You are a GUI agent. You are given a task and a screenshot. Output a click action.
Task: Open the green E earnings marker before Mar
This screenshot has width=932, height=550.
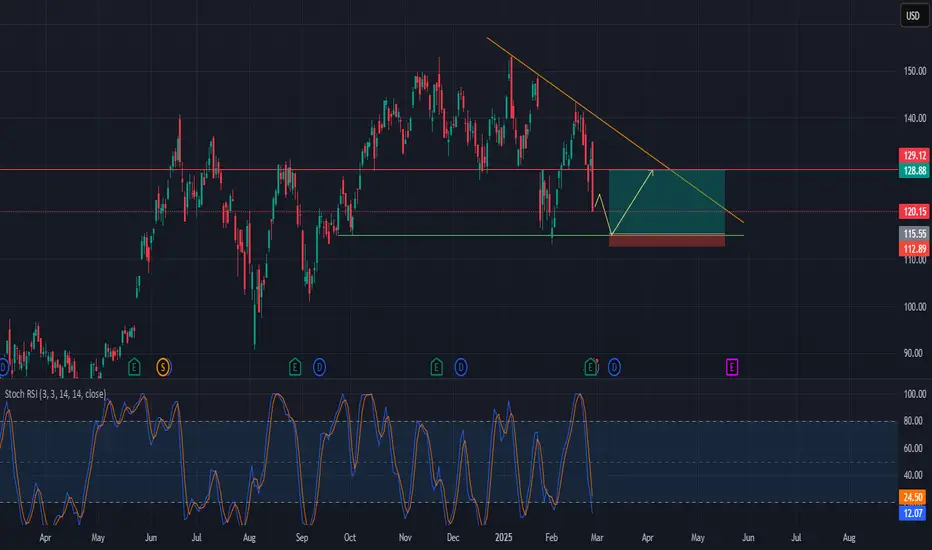[x=590, y=367]
